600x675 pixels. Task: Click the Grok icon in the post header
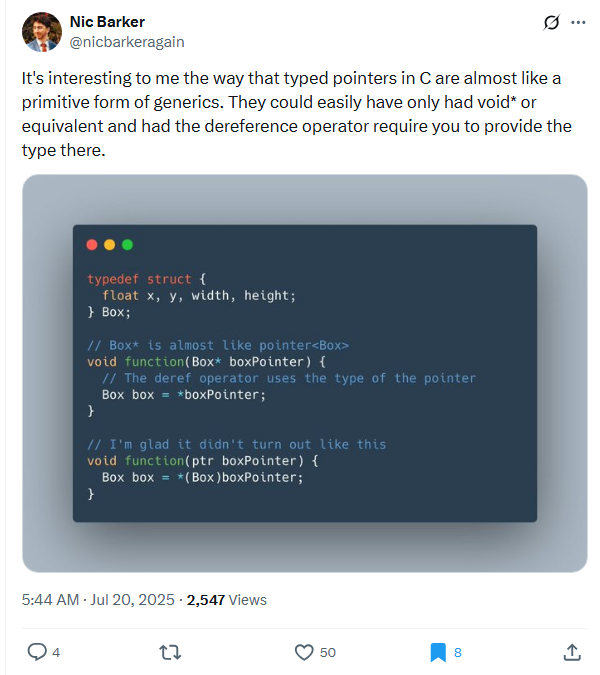pos(549,22)
